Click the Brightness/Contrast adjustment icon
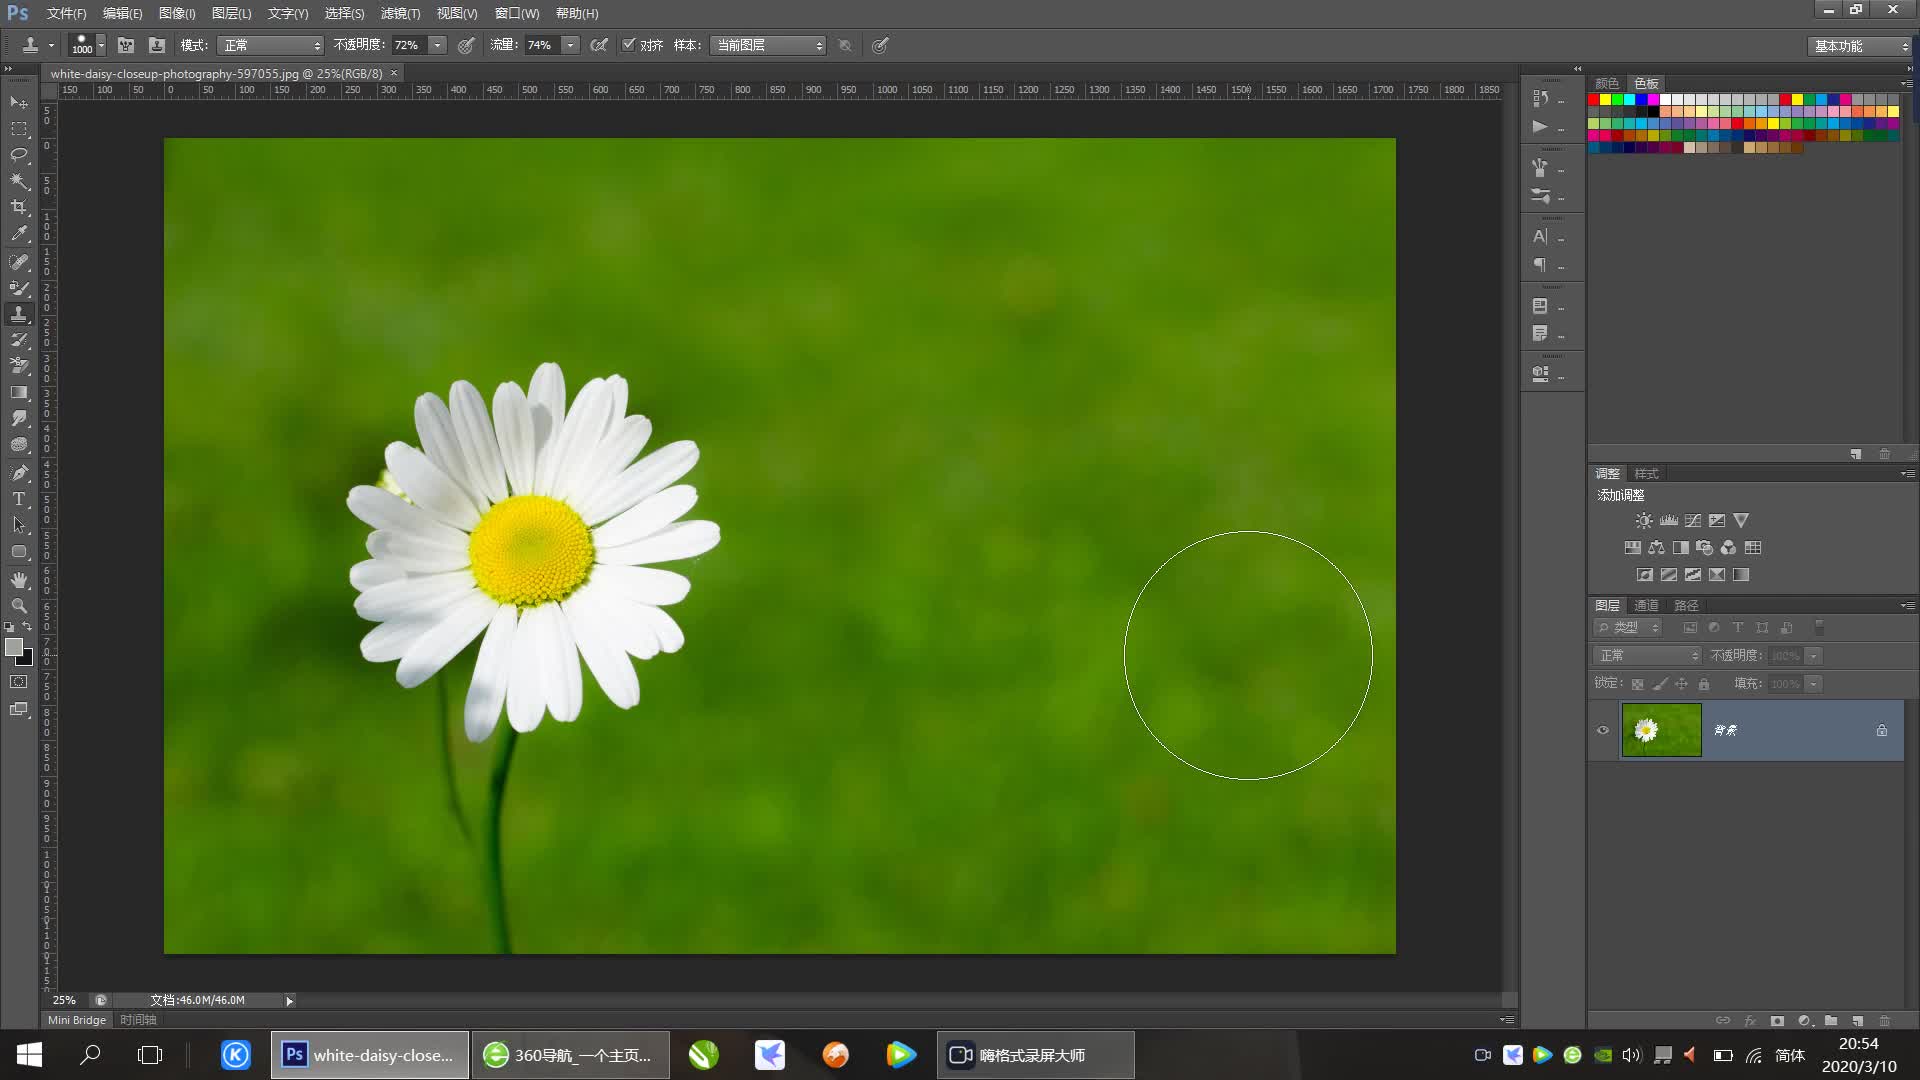 tap(1643, 521)
